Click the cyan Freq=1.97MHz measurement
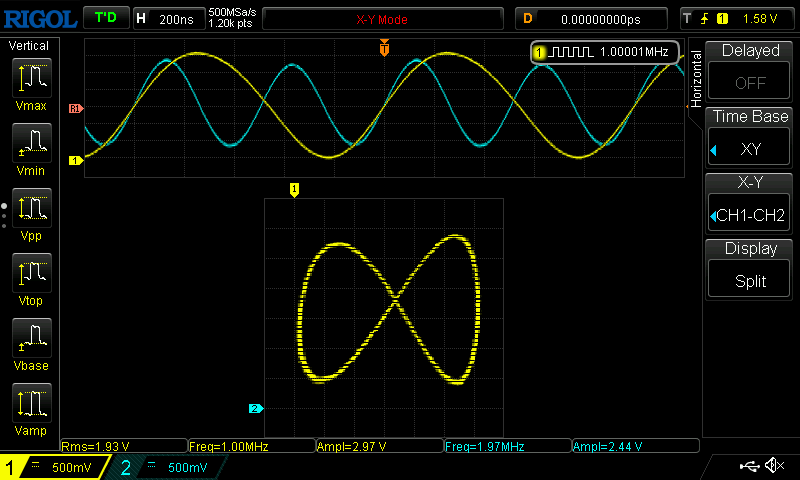The image size is (800, 480). tap(508, 446)
